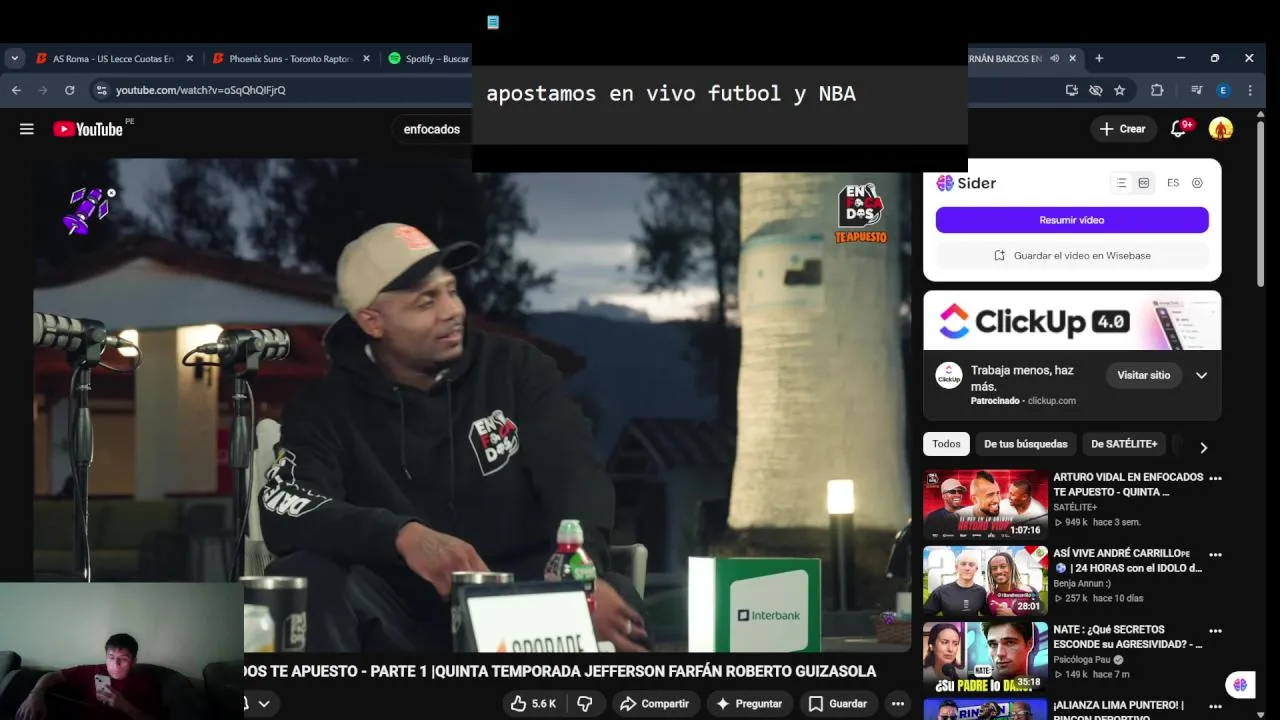
Task: Open the browser extensions puzzle icon
Action: tap(1157, 90)
